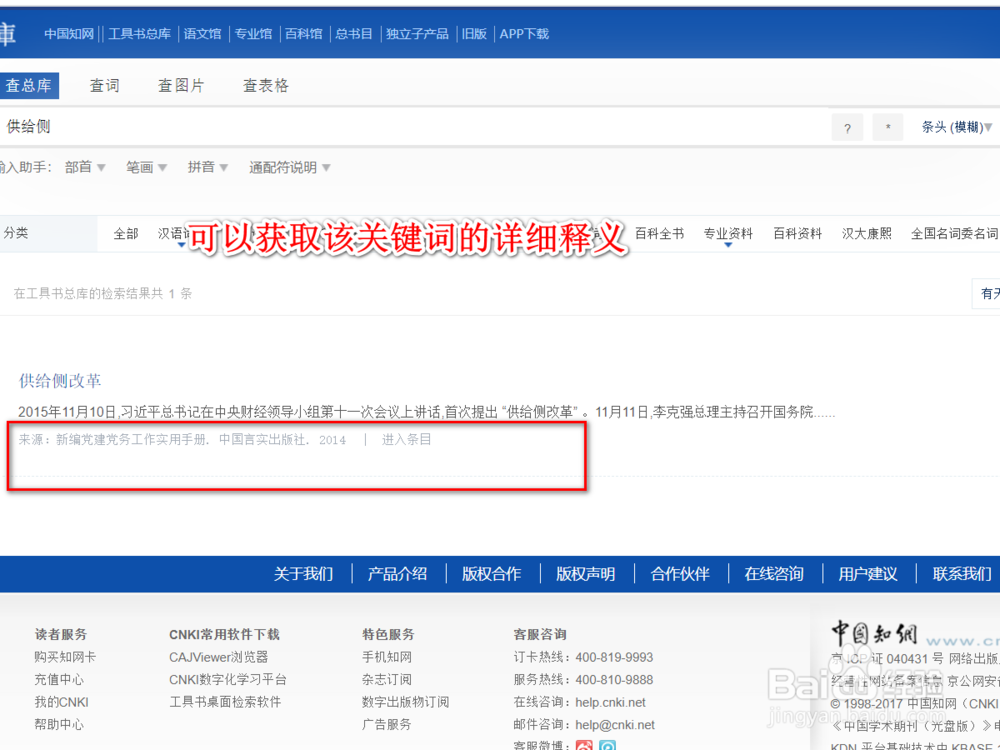Open the 供给侧改革 result title

(60, 381)
